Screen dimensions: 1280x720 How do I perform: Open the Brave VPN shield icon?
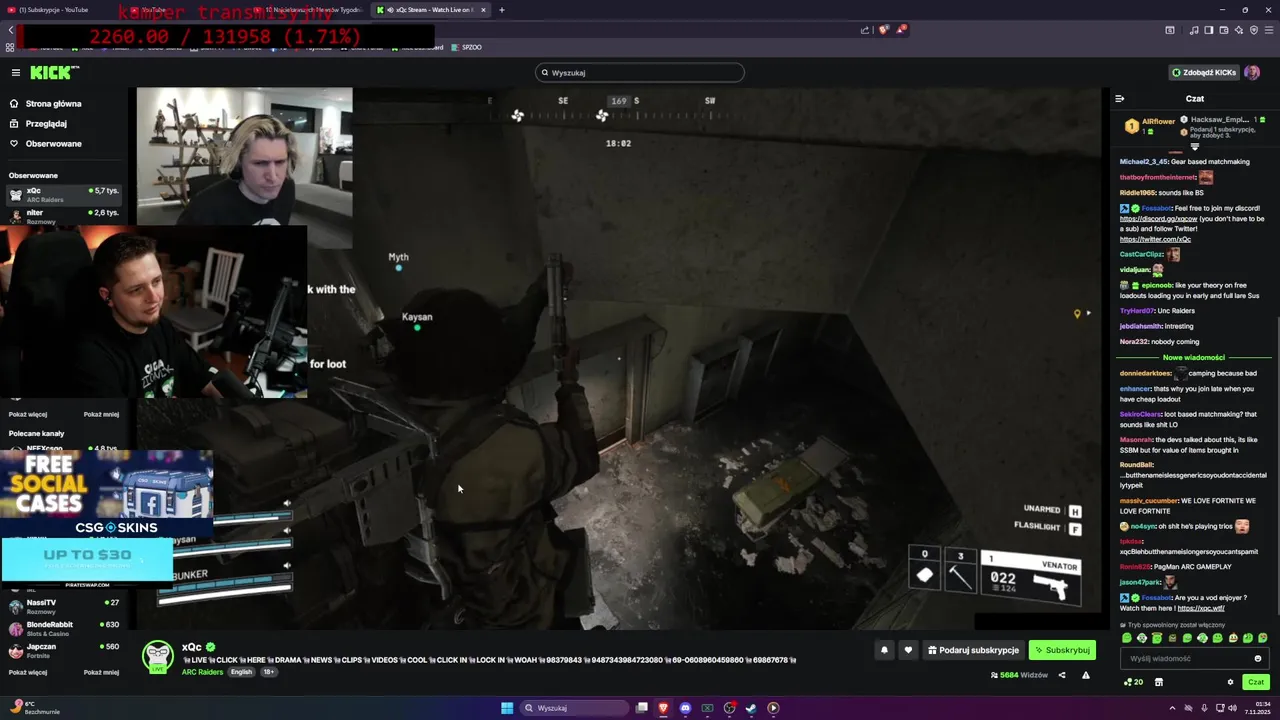click(1254, 30)
